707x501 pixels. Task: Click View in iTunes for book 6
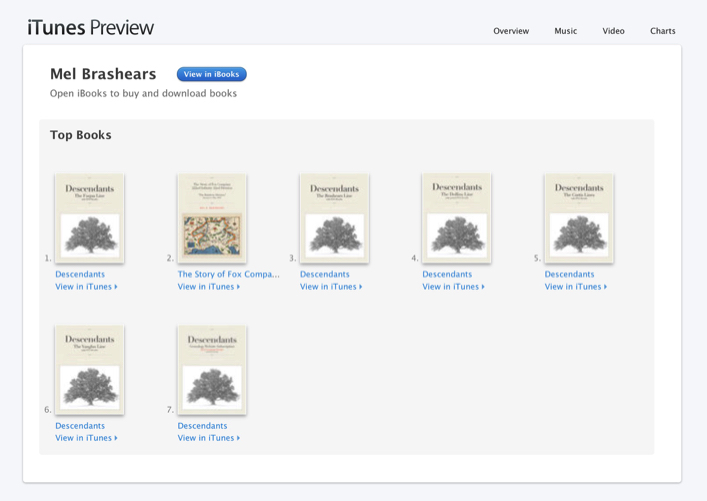(x=86, y=438)
